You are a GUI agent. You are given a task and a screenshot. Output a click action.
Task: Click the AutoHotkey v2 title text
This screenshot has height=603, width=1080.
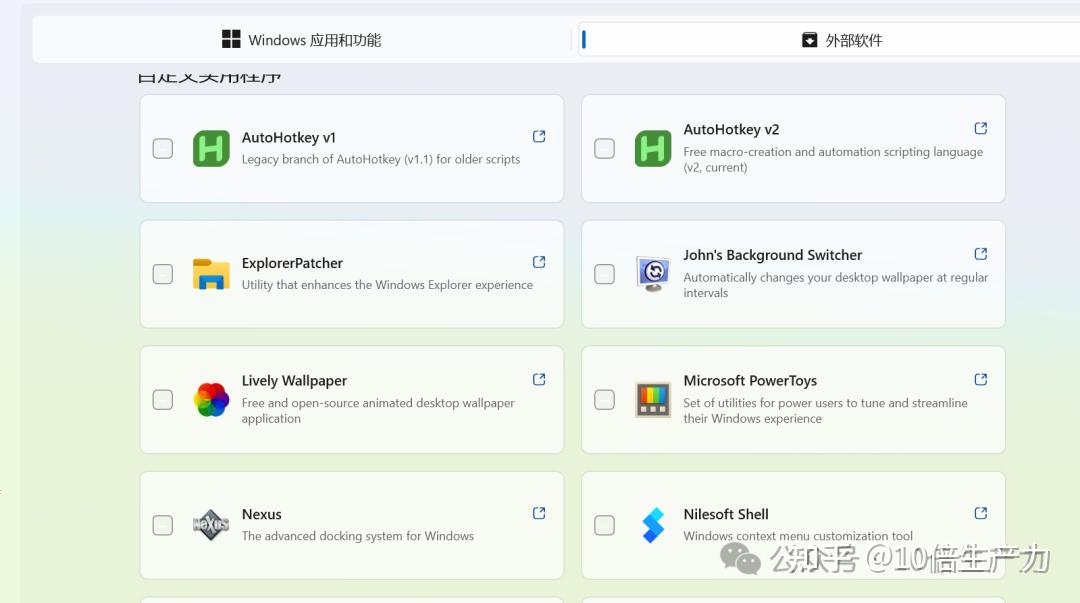pos(731,130)
